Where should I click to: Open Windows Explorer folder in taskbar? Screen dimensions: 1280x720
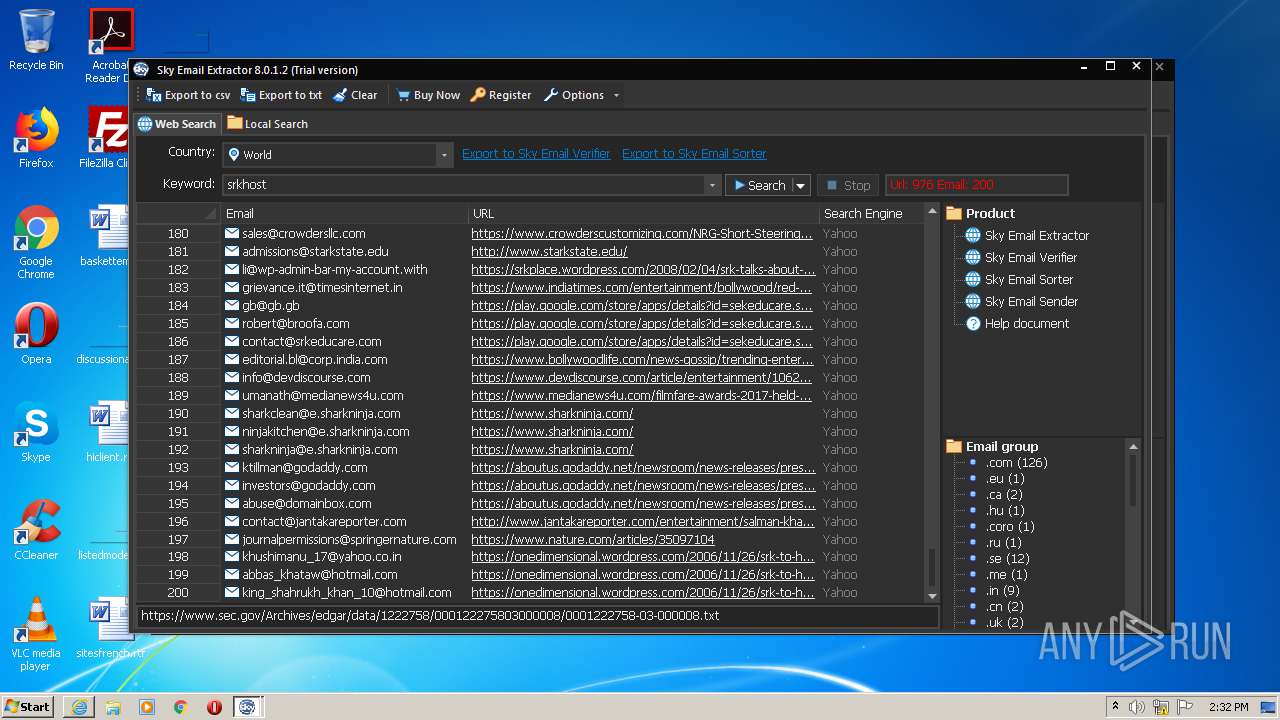pos(113,707)
